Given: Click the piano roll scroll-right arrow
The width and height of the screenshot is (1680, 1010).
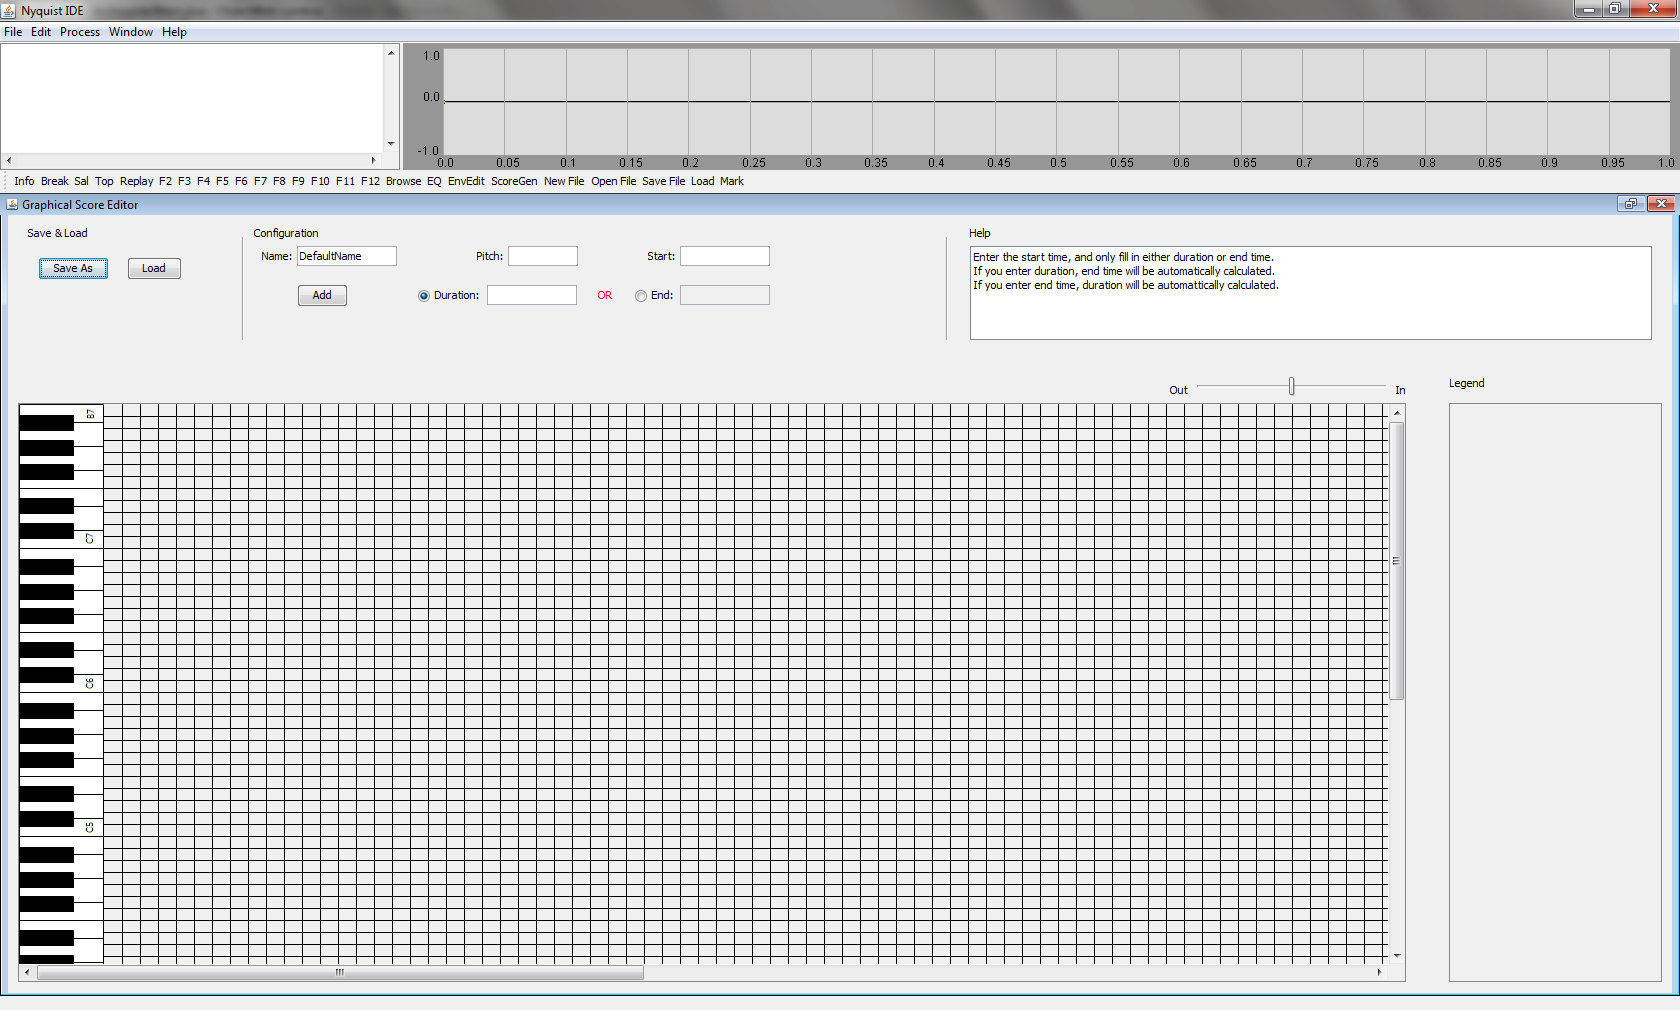Looking at the screenshot, I should pos(1379,972).
